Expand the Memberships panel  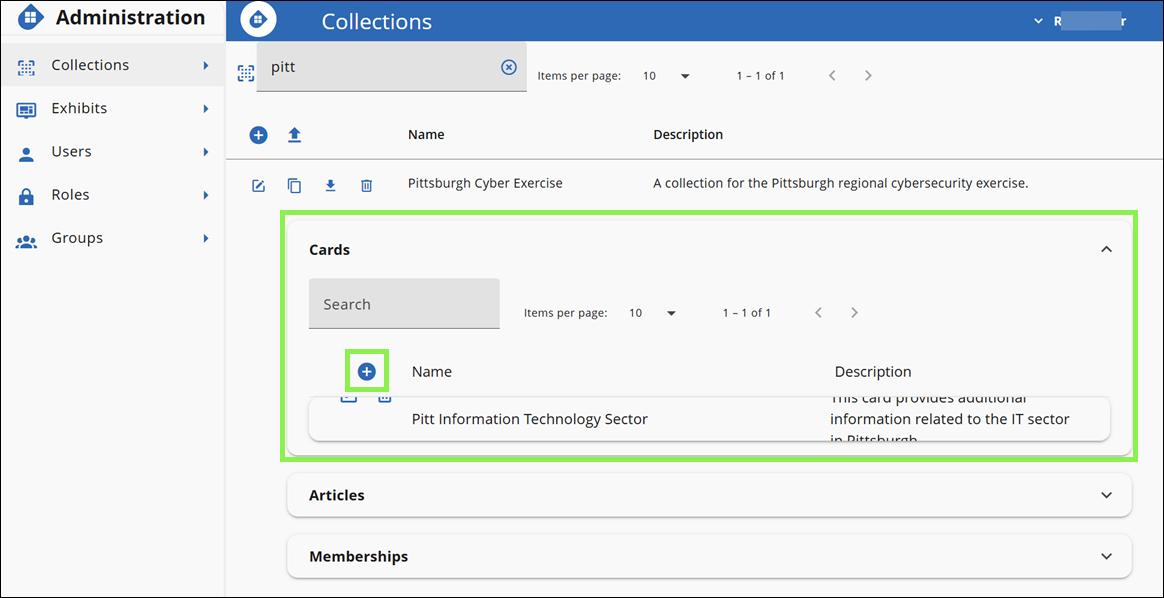point(709,556)
